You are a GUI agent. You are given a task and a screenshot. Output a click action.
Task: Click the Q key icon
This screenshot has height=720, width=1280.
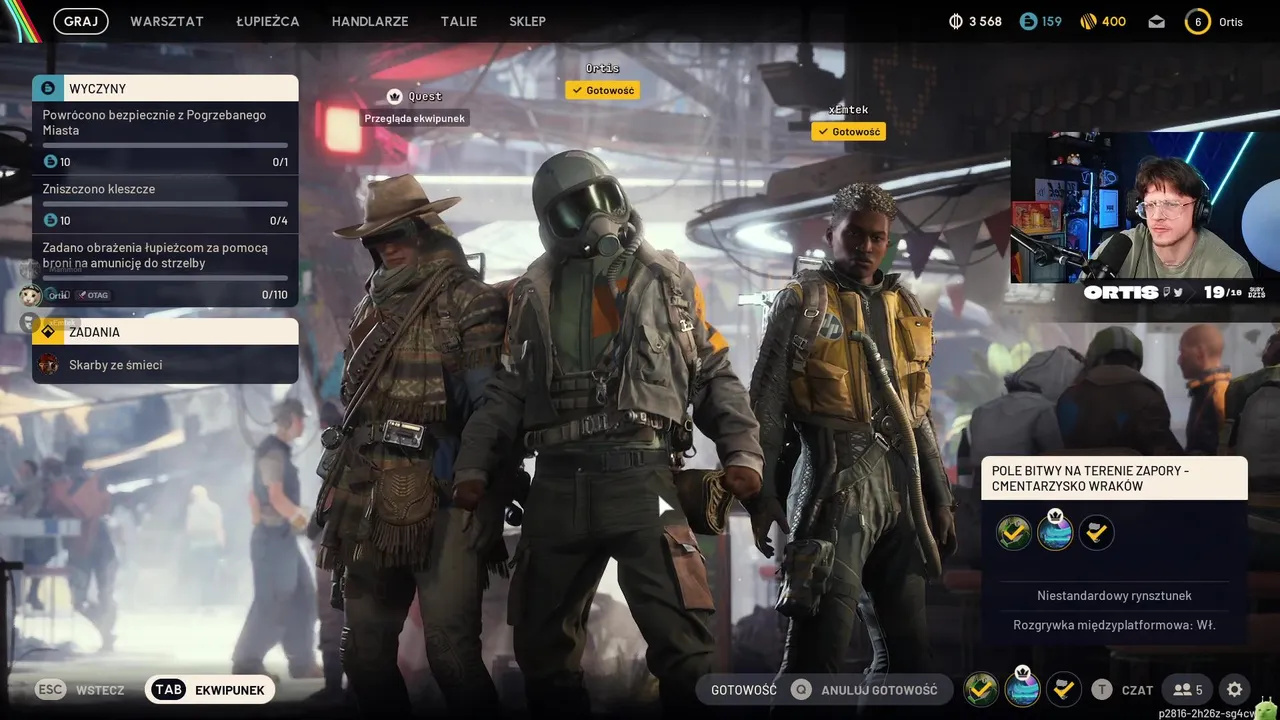tap(801, 689)
